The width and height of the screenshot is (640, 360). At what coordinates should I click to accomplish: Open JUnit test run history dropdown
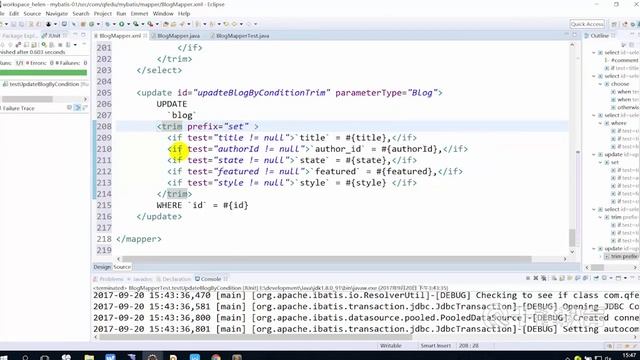coord(75,45)
